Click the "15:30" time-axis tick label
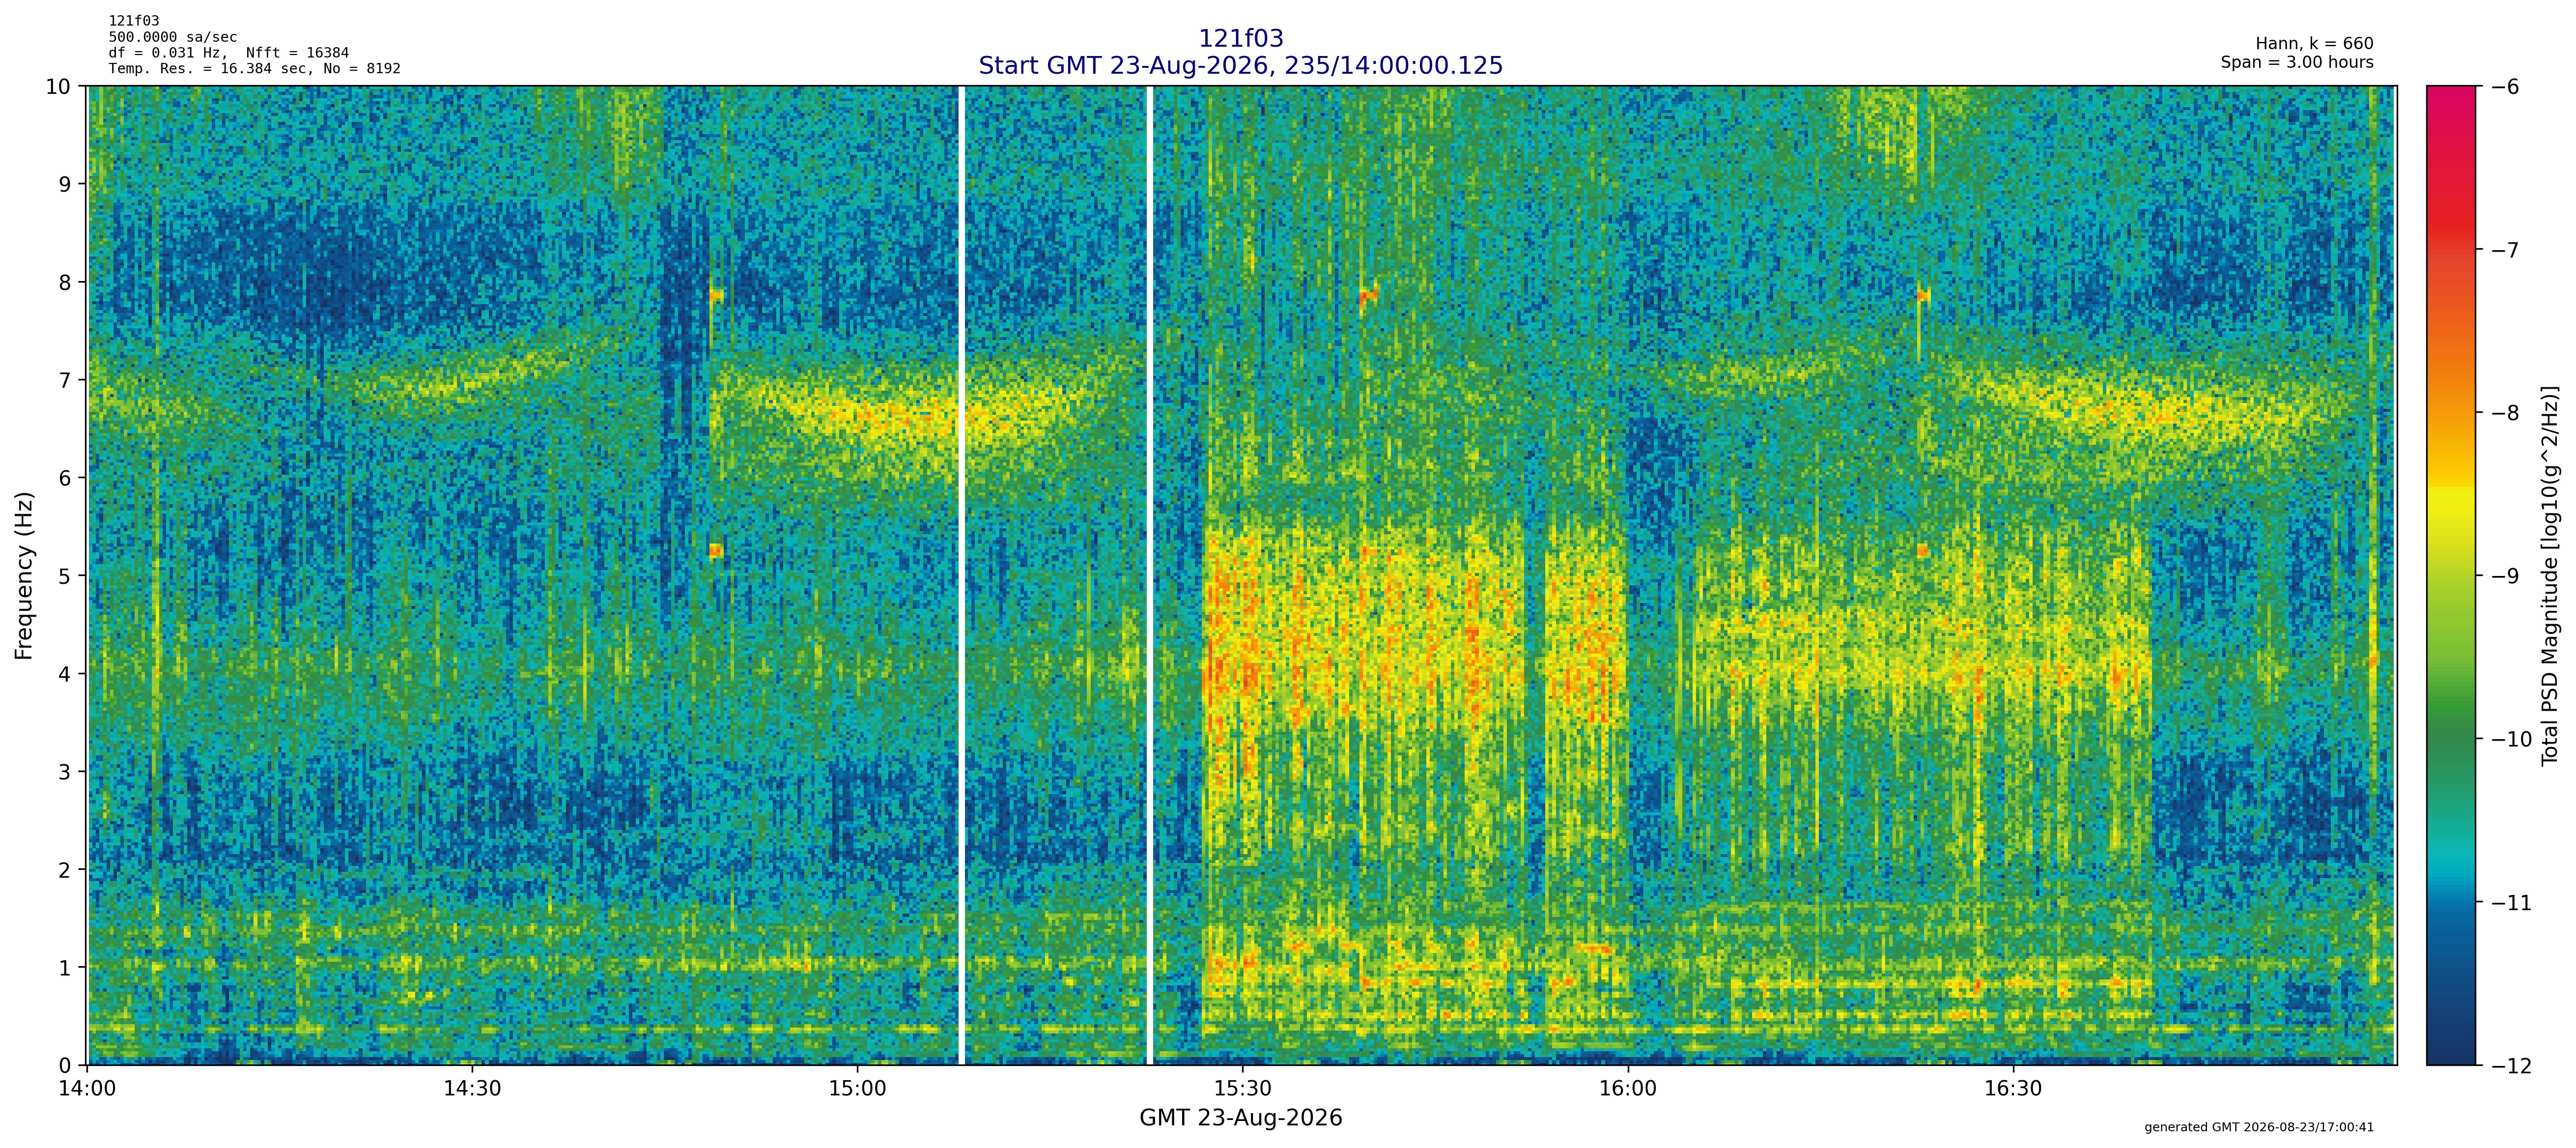2576x1148 pixels. [1242, 1089]
